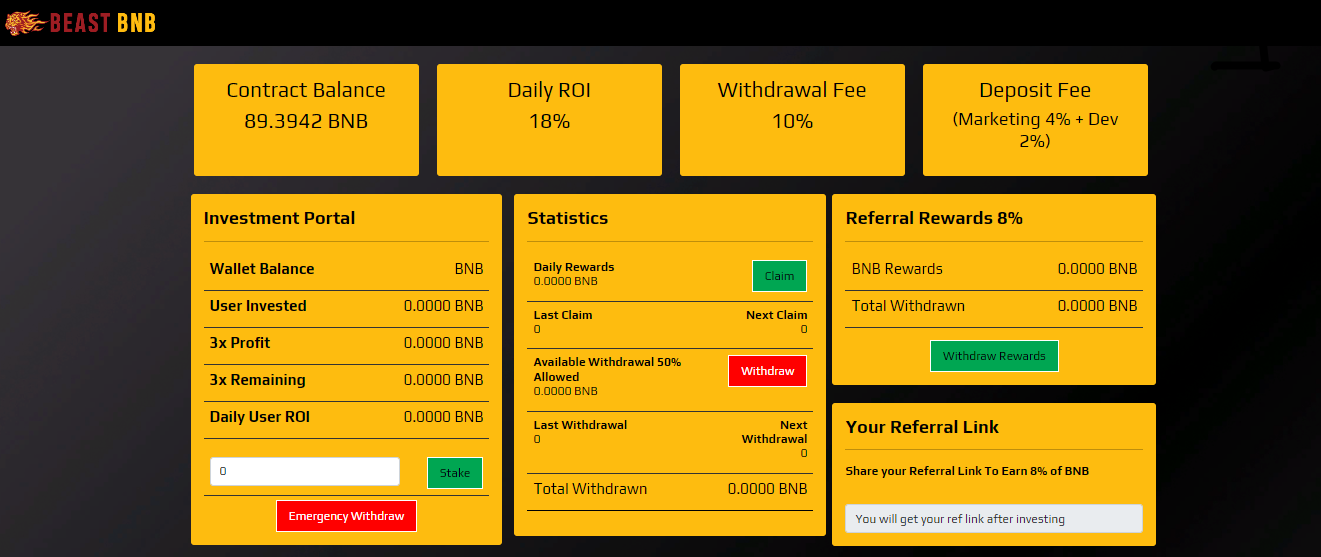Claim daily rewards with the Claim button
The height and width of the screenshot is (557, 1321).
click(x=779, y=276)
